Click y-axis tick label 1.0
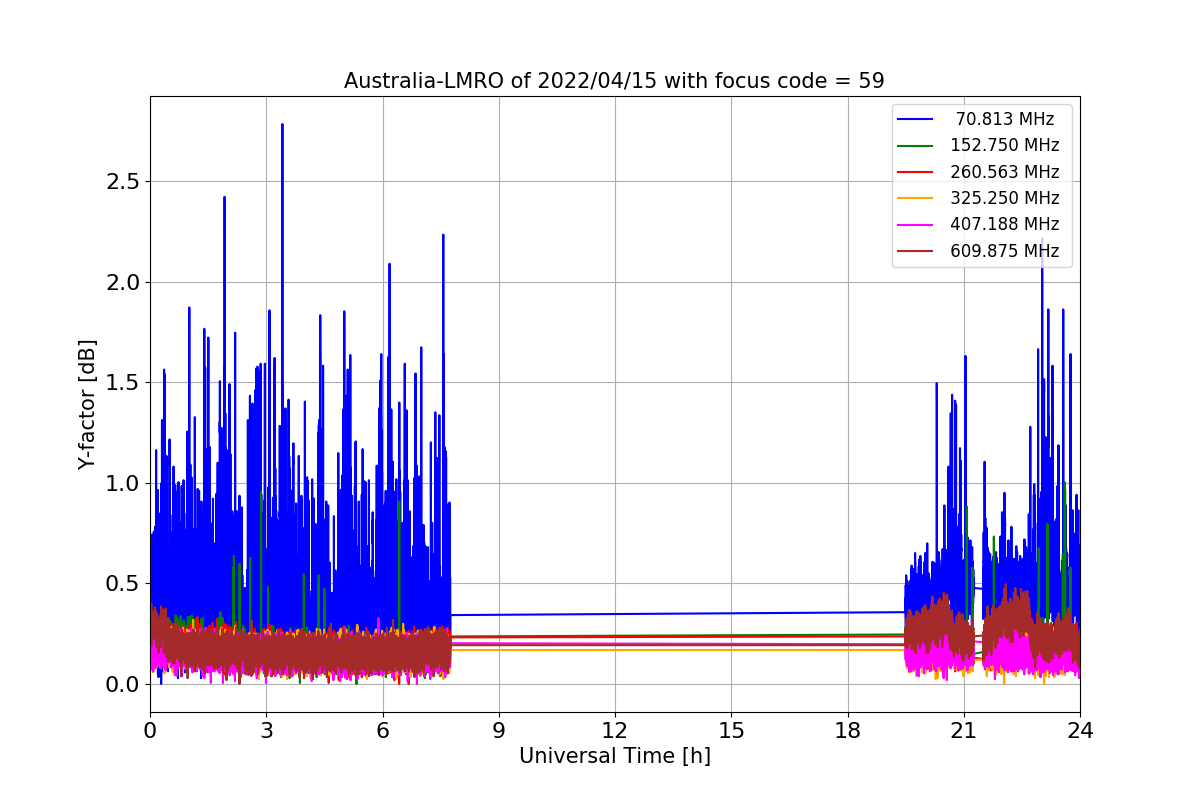Screen dimensions: 1200x800 pos(123,483)
